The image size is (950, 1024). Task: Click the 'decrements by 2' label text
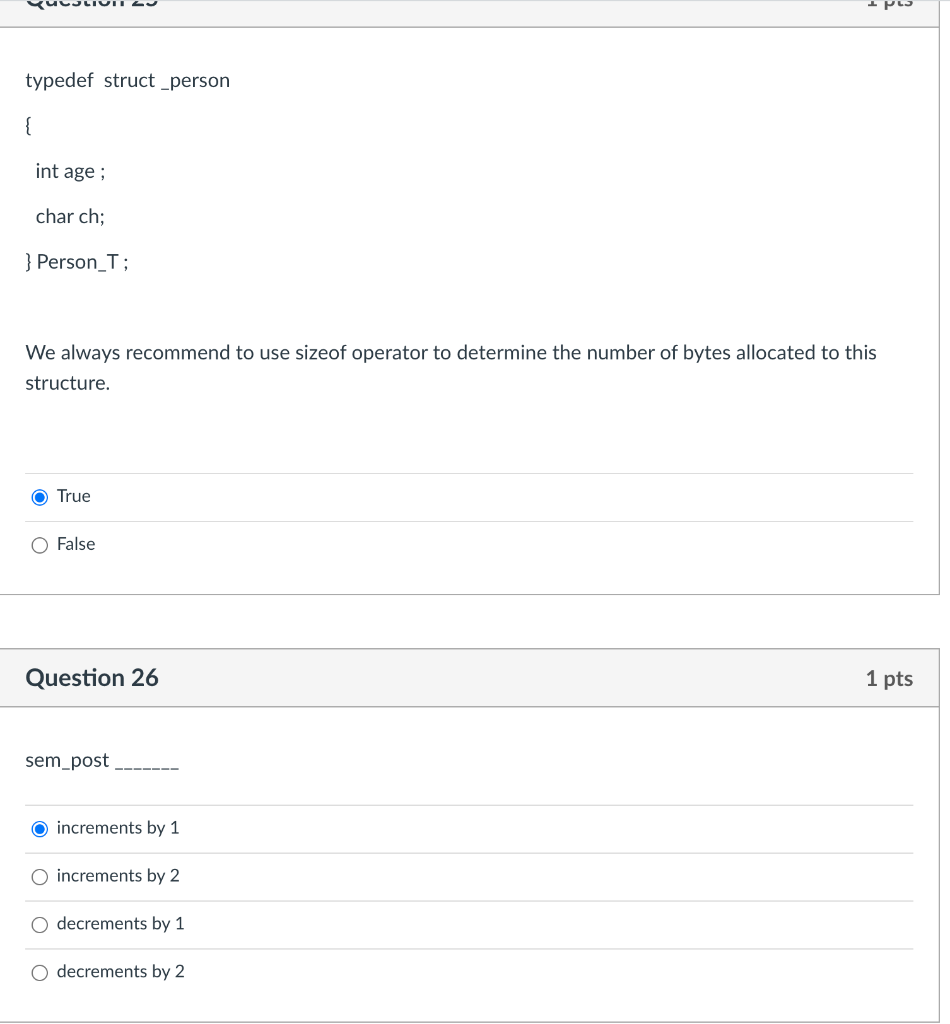click(121, 972)
